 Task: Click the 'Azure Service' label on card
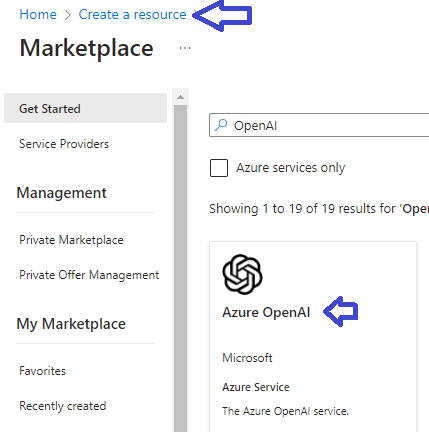256,387
